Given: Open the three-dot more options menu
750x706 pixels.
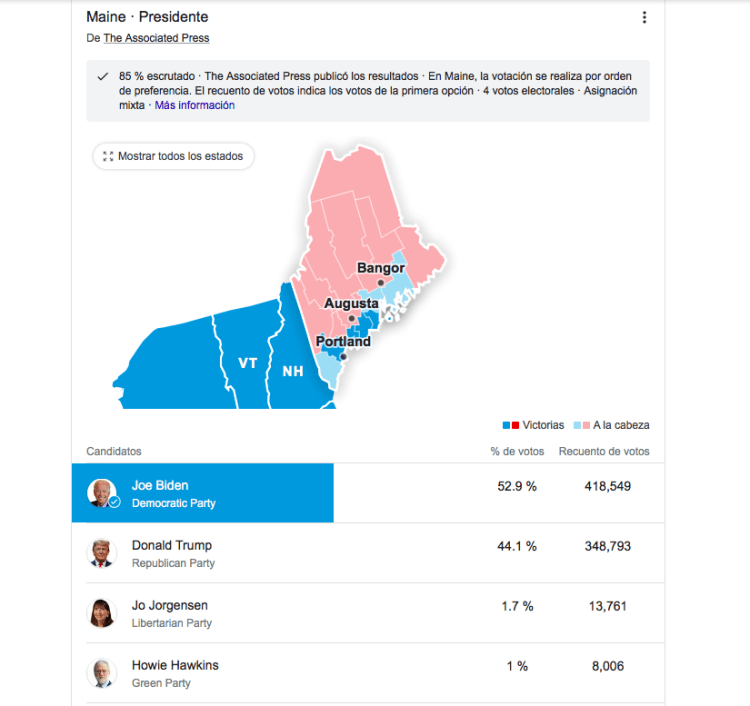Looking at the screenshot, I should [644, 17].
